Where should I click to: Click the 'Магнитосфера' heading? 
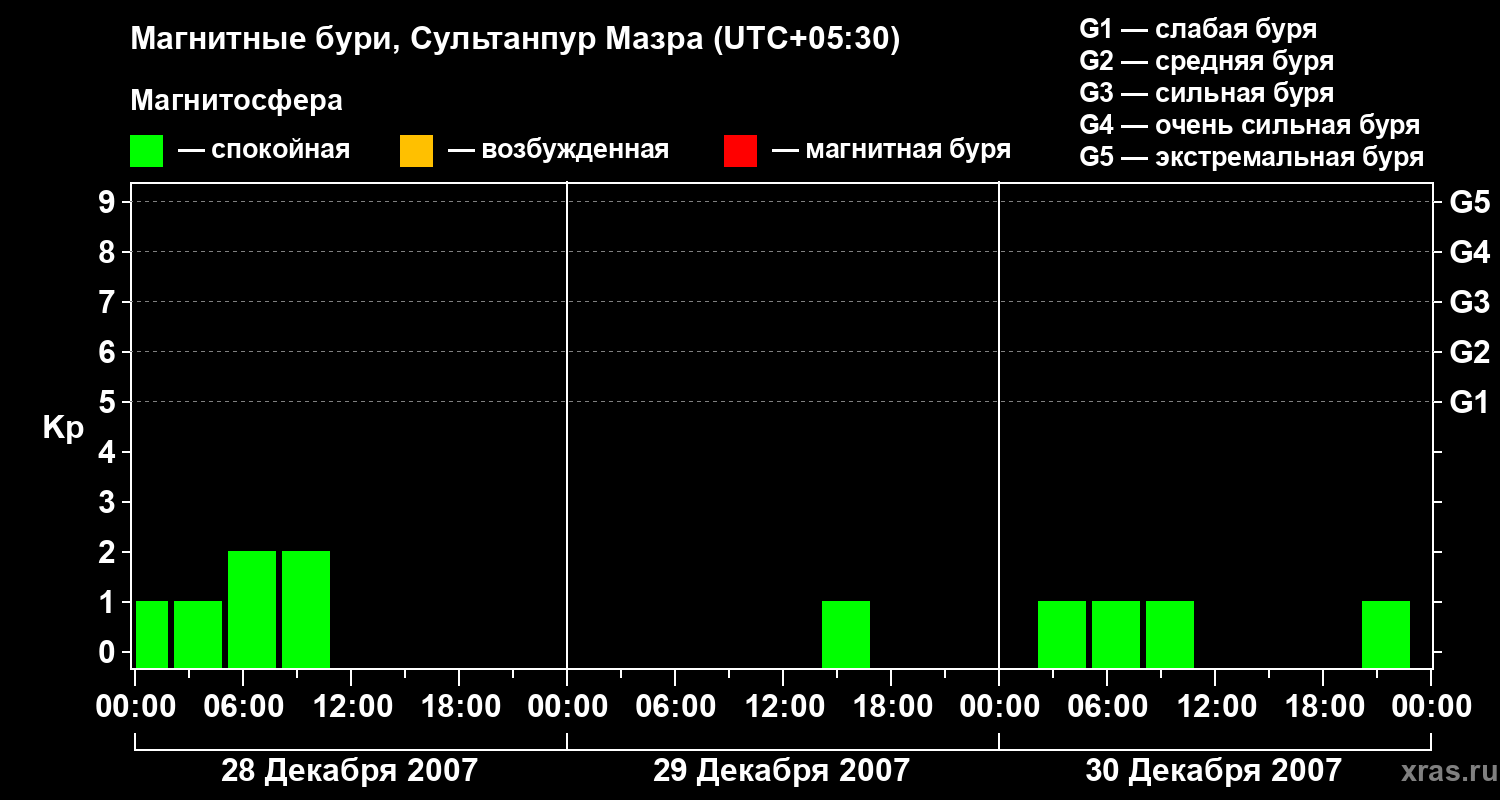pos(236,101)
